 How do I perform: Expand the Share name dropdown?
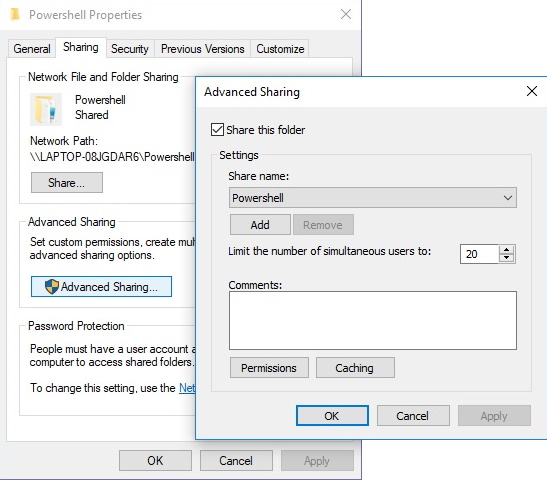tap(508, 198)
